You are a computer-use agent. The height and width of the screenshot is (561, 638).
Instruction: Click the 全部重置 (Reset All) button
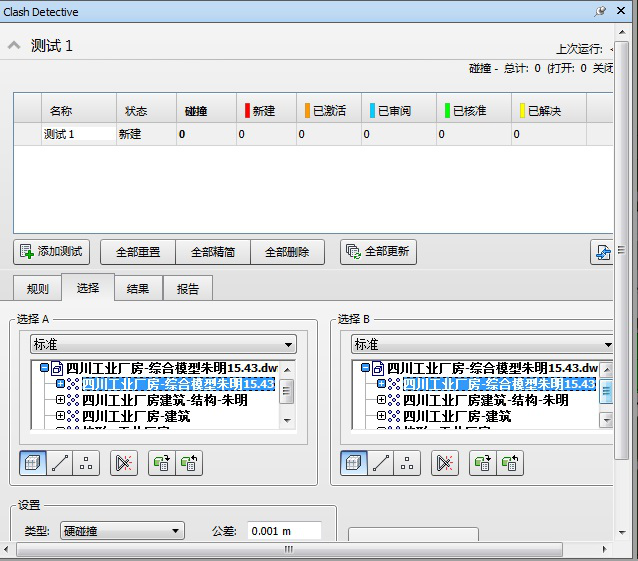click(x=138, y=252)
